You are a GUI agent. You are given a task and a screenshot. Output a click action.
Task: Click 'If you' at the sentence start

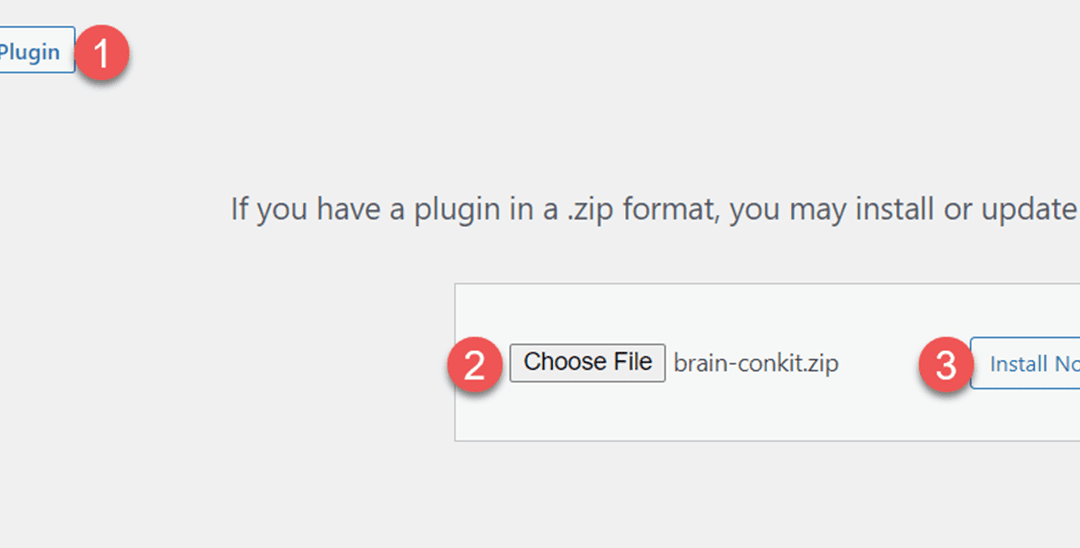(x=269, y=210)
